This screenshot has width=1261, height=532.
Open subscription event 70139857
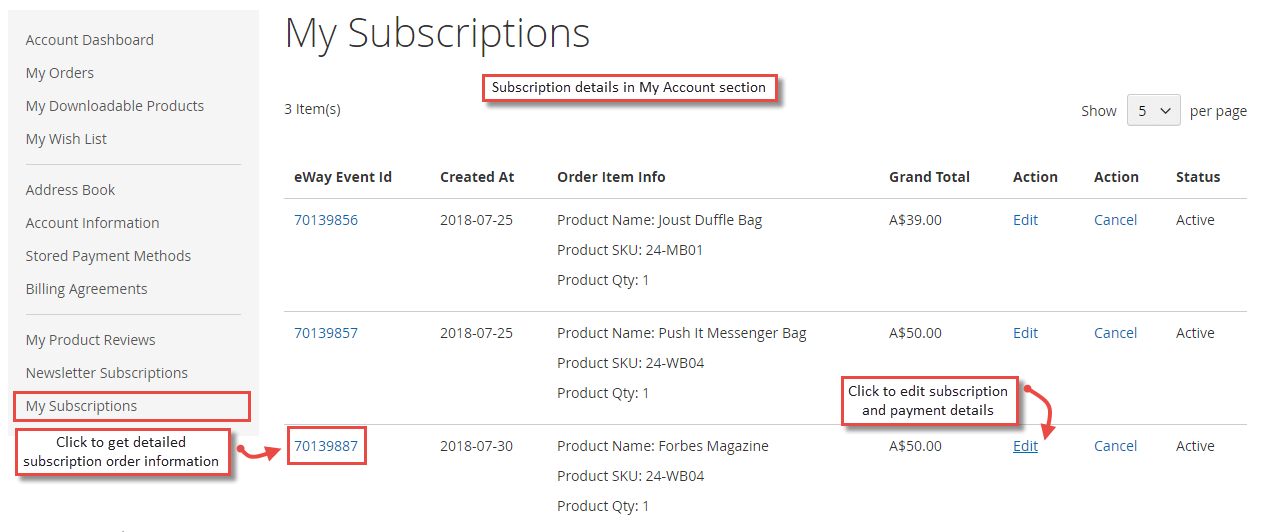326,333
